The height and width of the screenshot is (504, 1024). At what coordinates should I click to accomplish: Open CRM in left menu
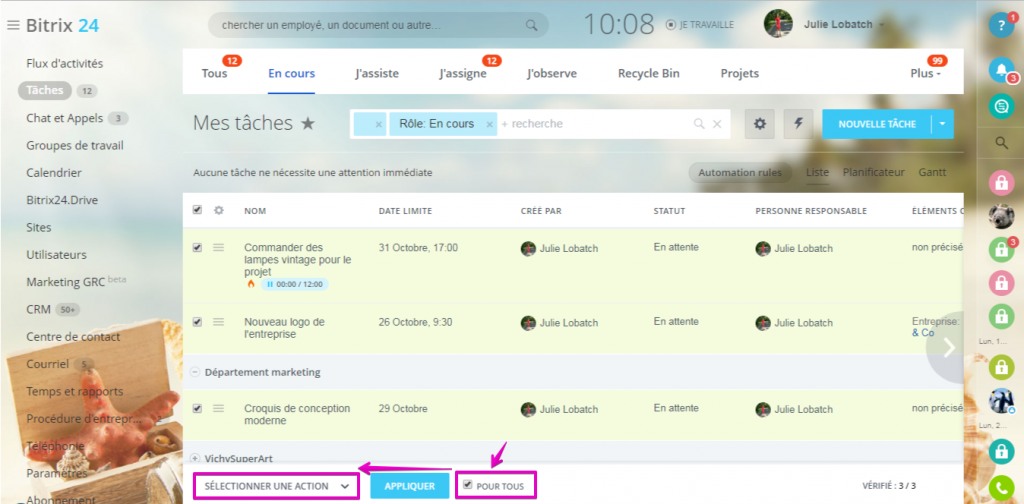39,309
